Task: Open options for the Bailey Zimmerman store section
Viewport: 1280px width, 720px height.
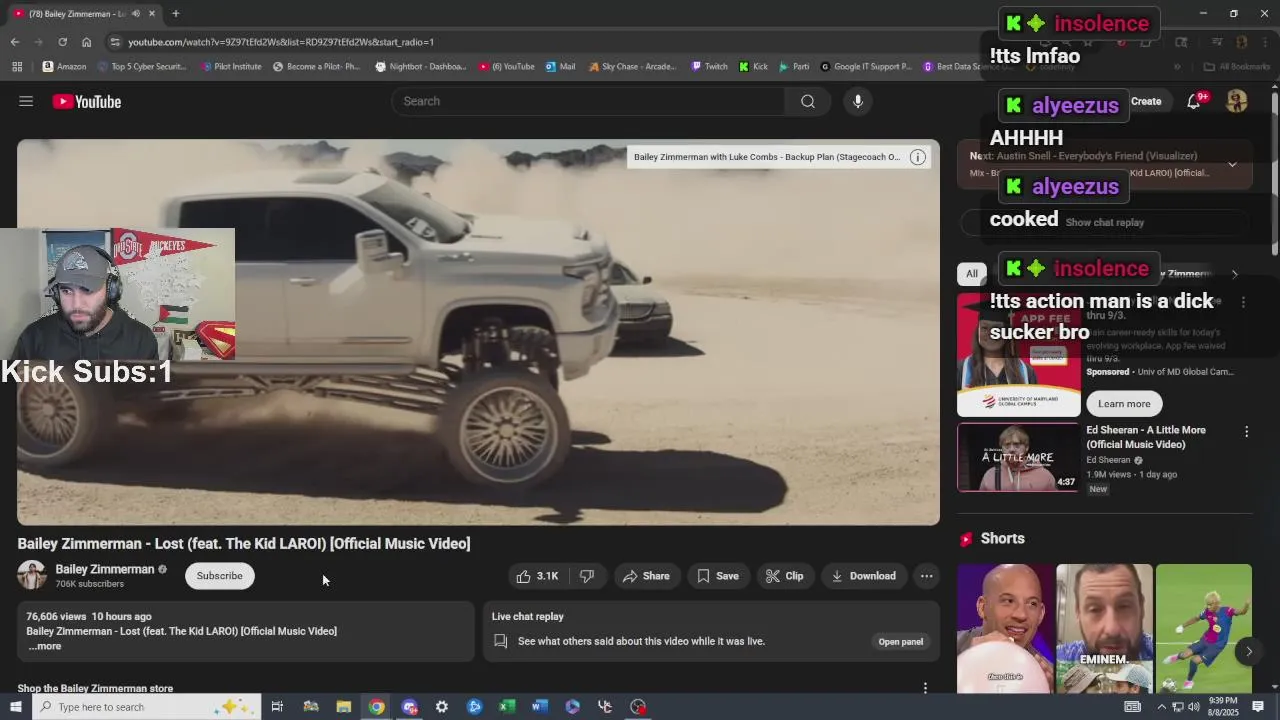Action: (x=925, y=688)
